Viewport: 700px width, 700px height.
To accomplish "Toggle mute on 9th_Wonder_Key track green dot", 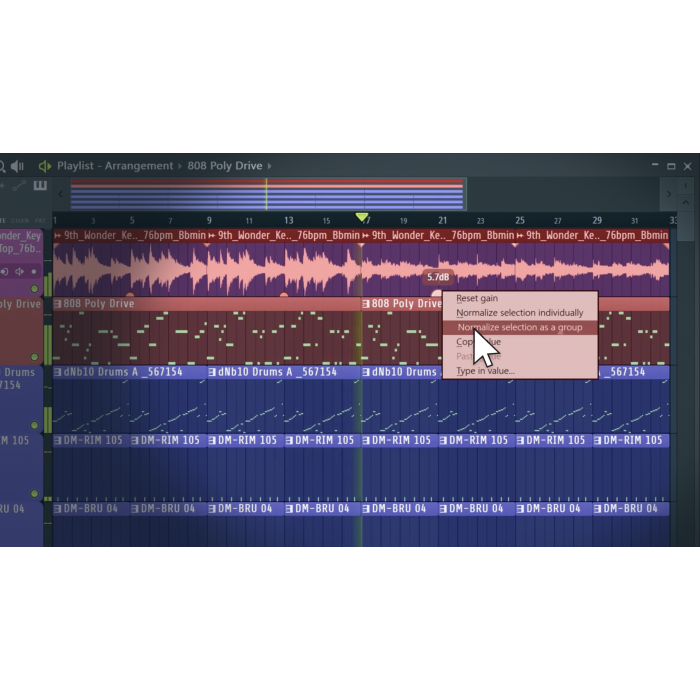I will coord(34,288).
